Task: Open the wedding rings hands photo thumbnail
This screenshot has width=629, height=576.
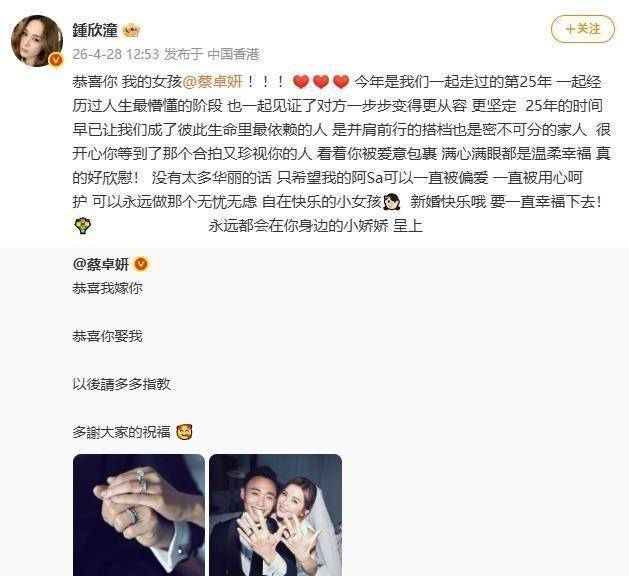Action: point(139,515)
